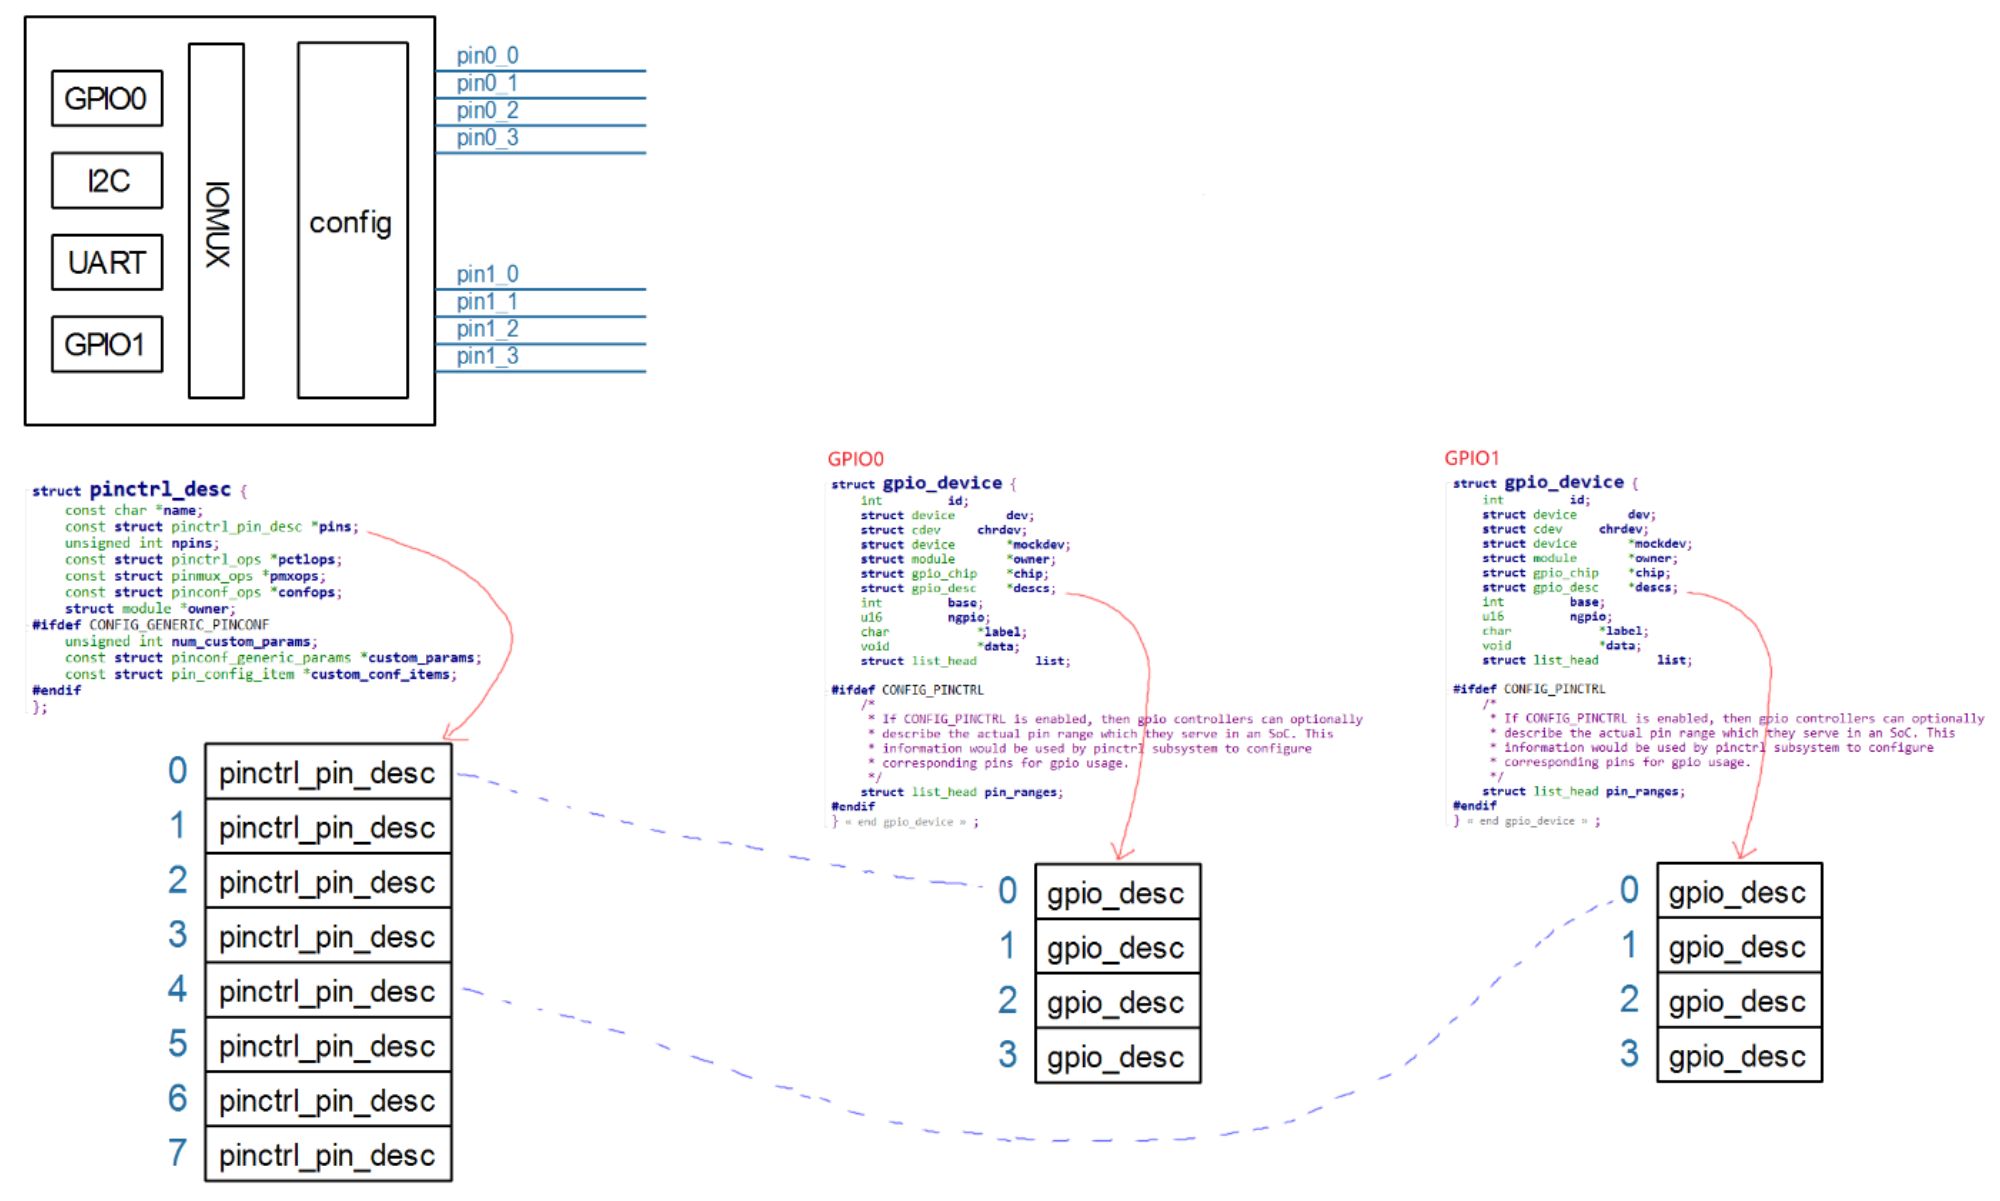The image size is (2000, 1201).
Task: Click the '*pins;' member line in pinctrl_desc
Action: click(x=211, y=527)
